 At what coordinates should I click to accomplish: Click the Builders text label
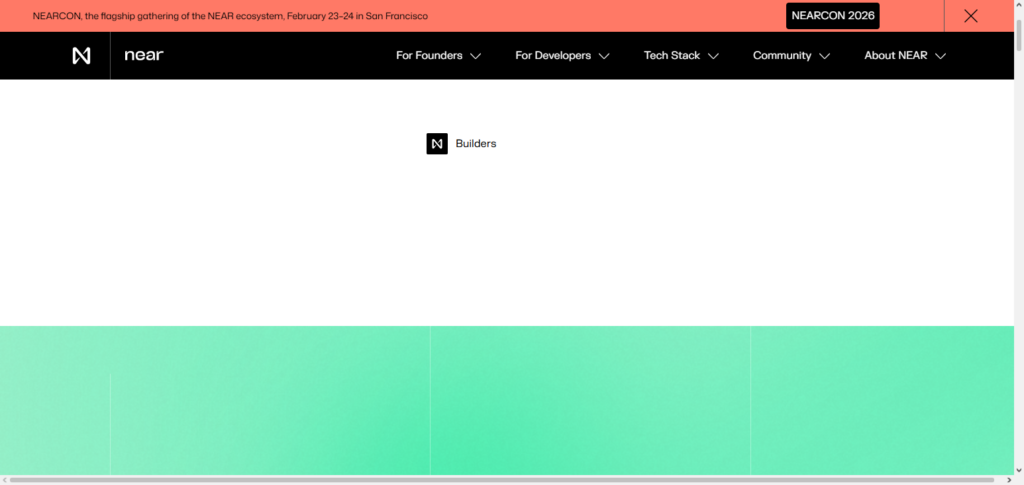click(476, 144)
